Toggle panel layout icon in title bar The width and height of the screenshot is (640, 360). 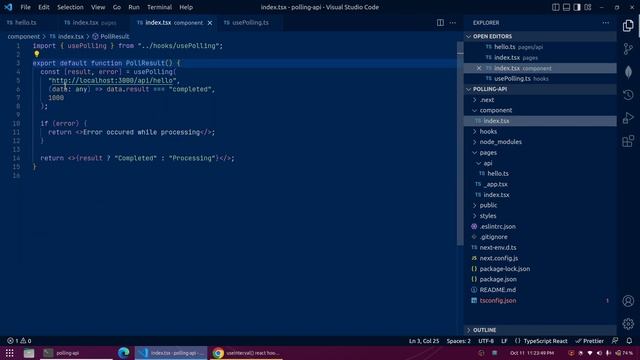coord(566,7)
